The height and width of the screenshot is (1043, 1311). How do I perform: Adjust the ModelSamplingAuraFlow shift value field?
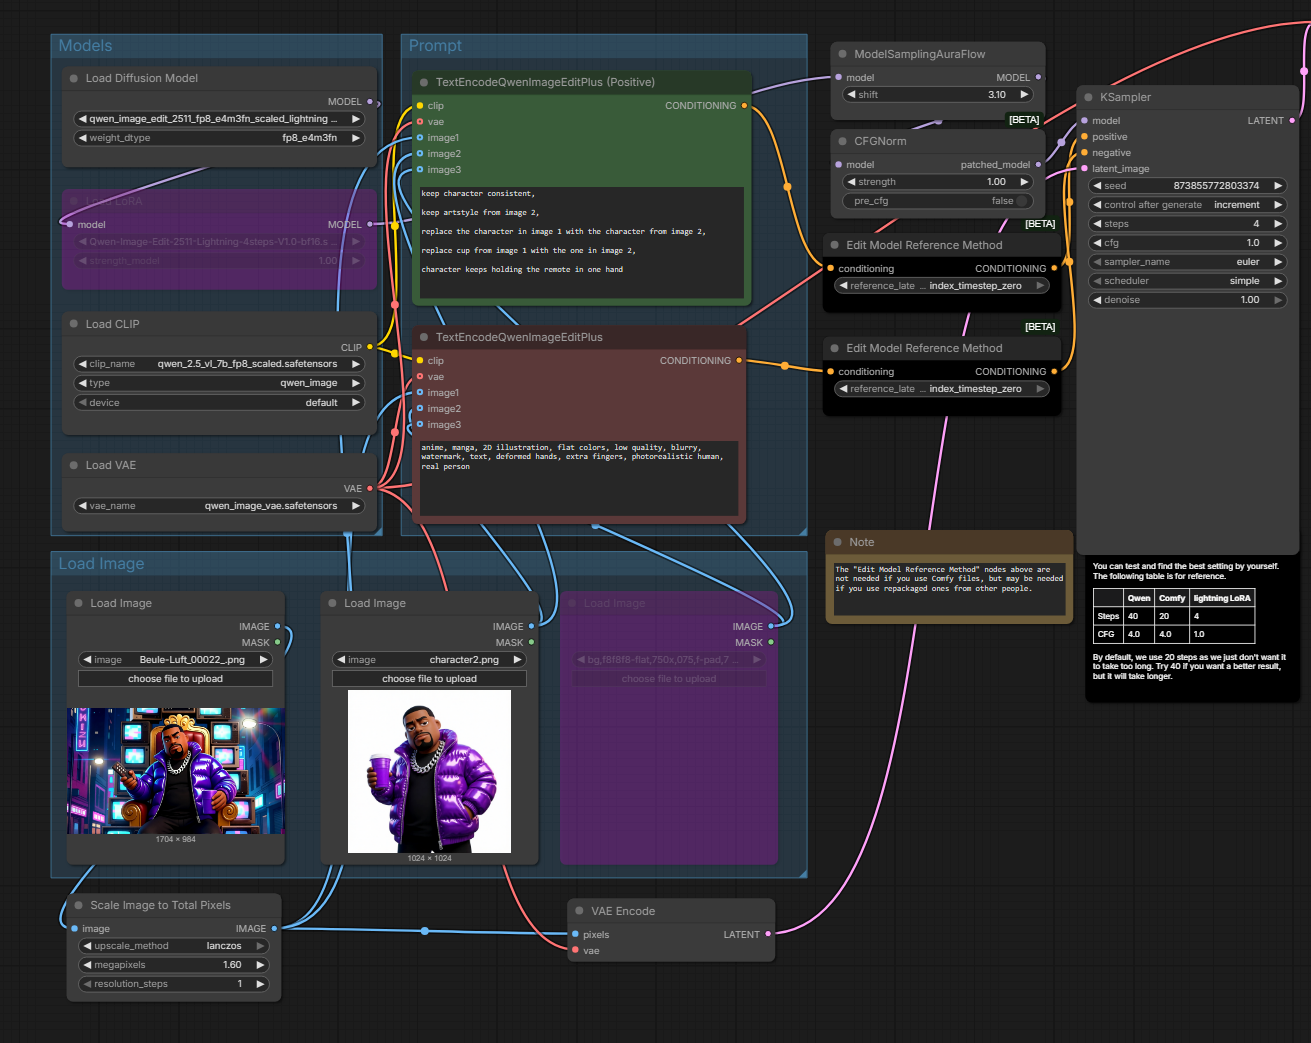[x=937, y=95]
